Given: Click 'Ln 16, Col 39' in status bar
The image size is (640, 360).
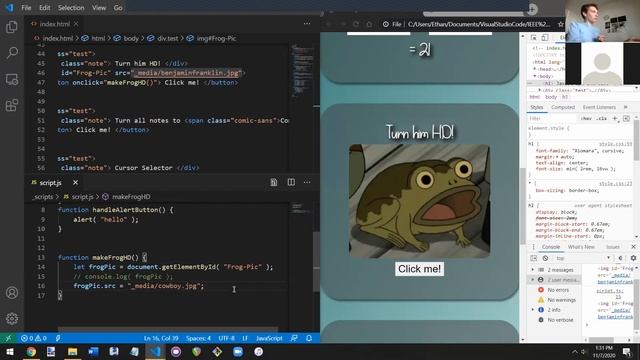Looking at the screenshot, I should [x=161, y=338].
